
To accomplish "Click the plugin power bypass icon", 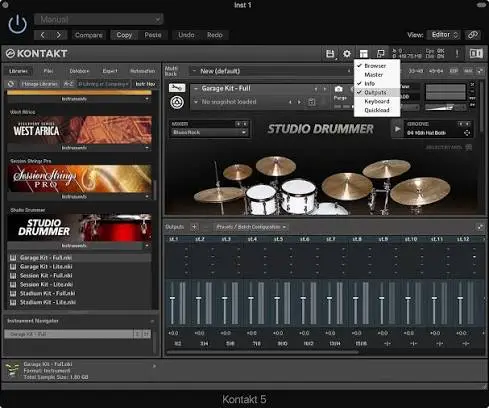I will point(17,24).
